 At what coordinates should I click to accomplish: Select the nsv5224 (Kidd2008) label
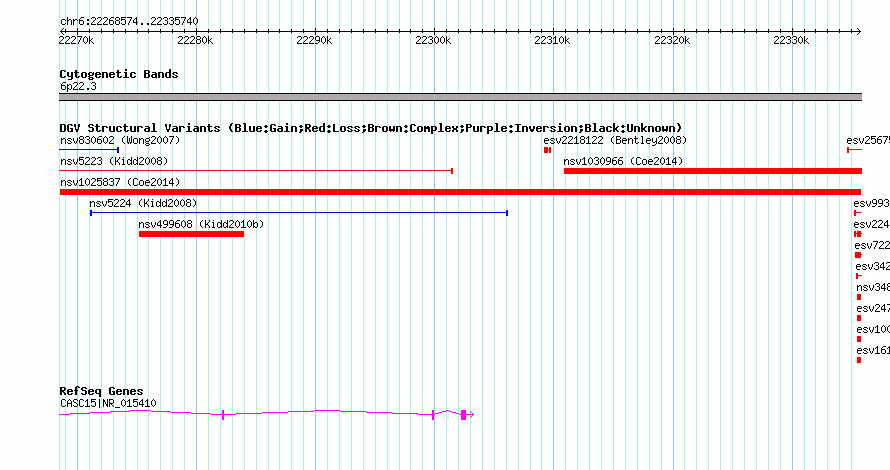tap(143, 203)
